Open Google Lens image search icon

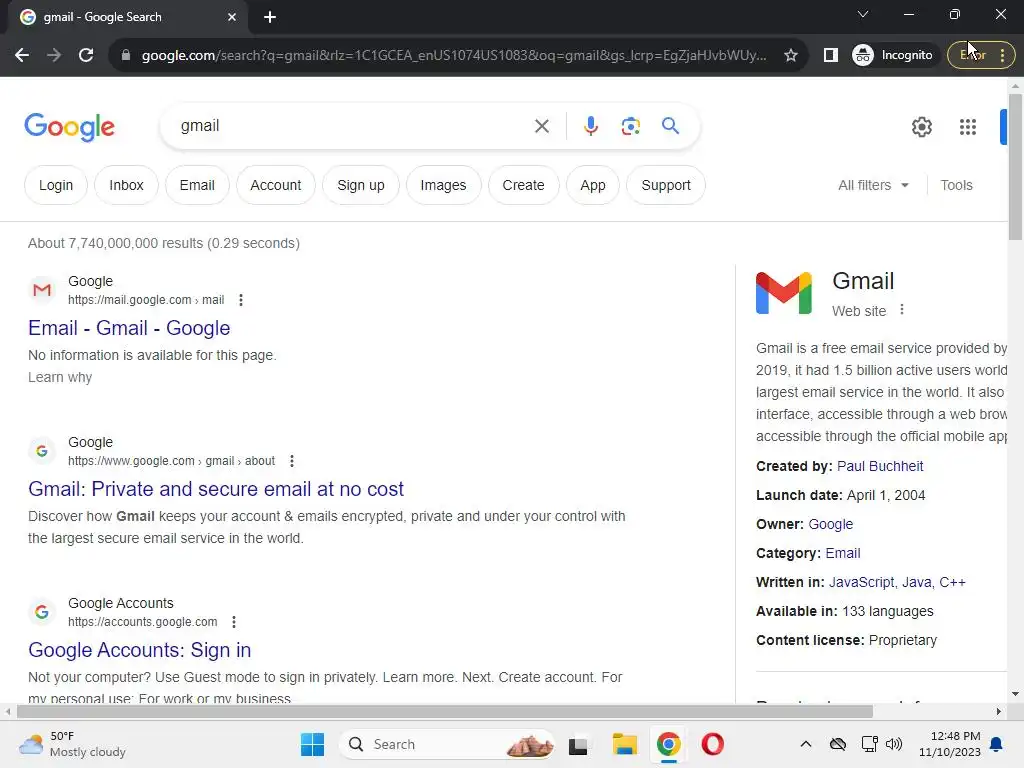(x=630, y=126)
